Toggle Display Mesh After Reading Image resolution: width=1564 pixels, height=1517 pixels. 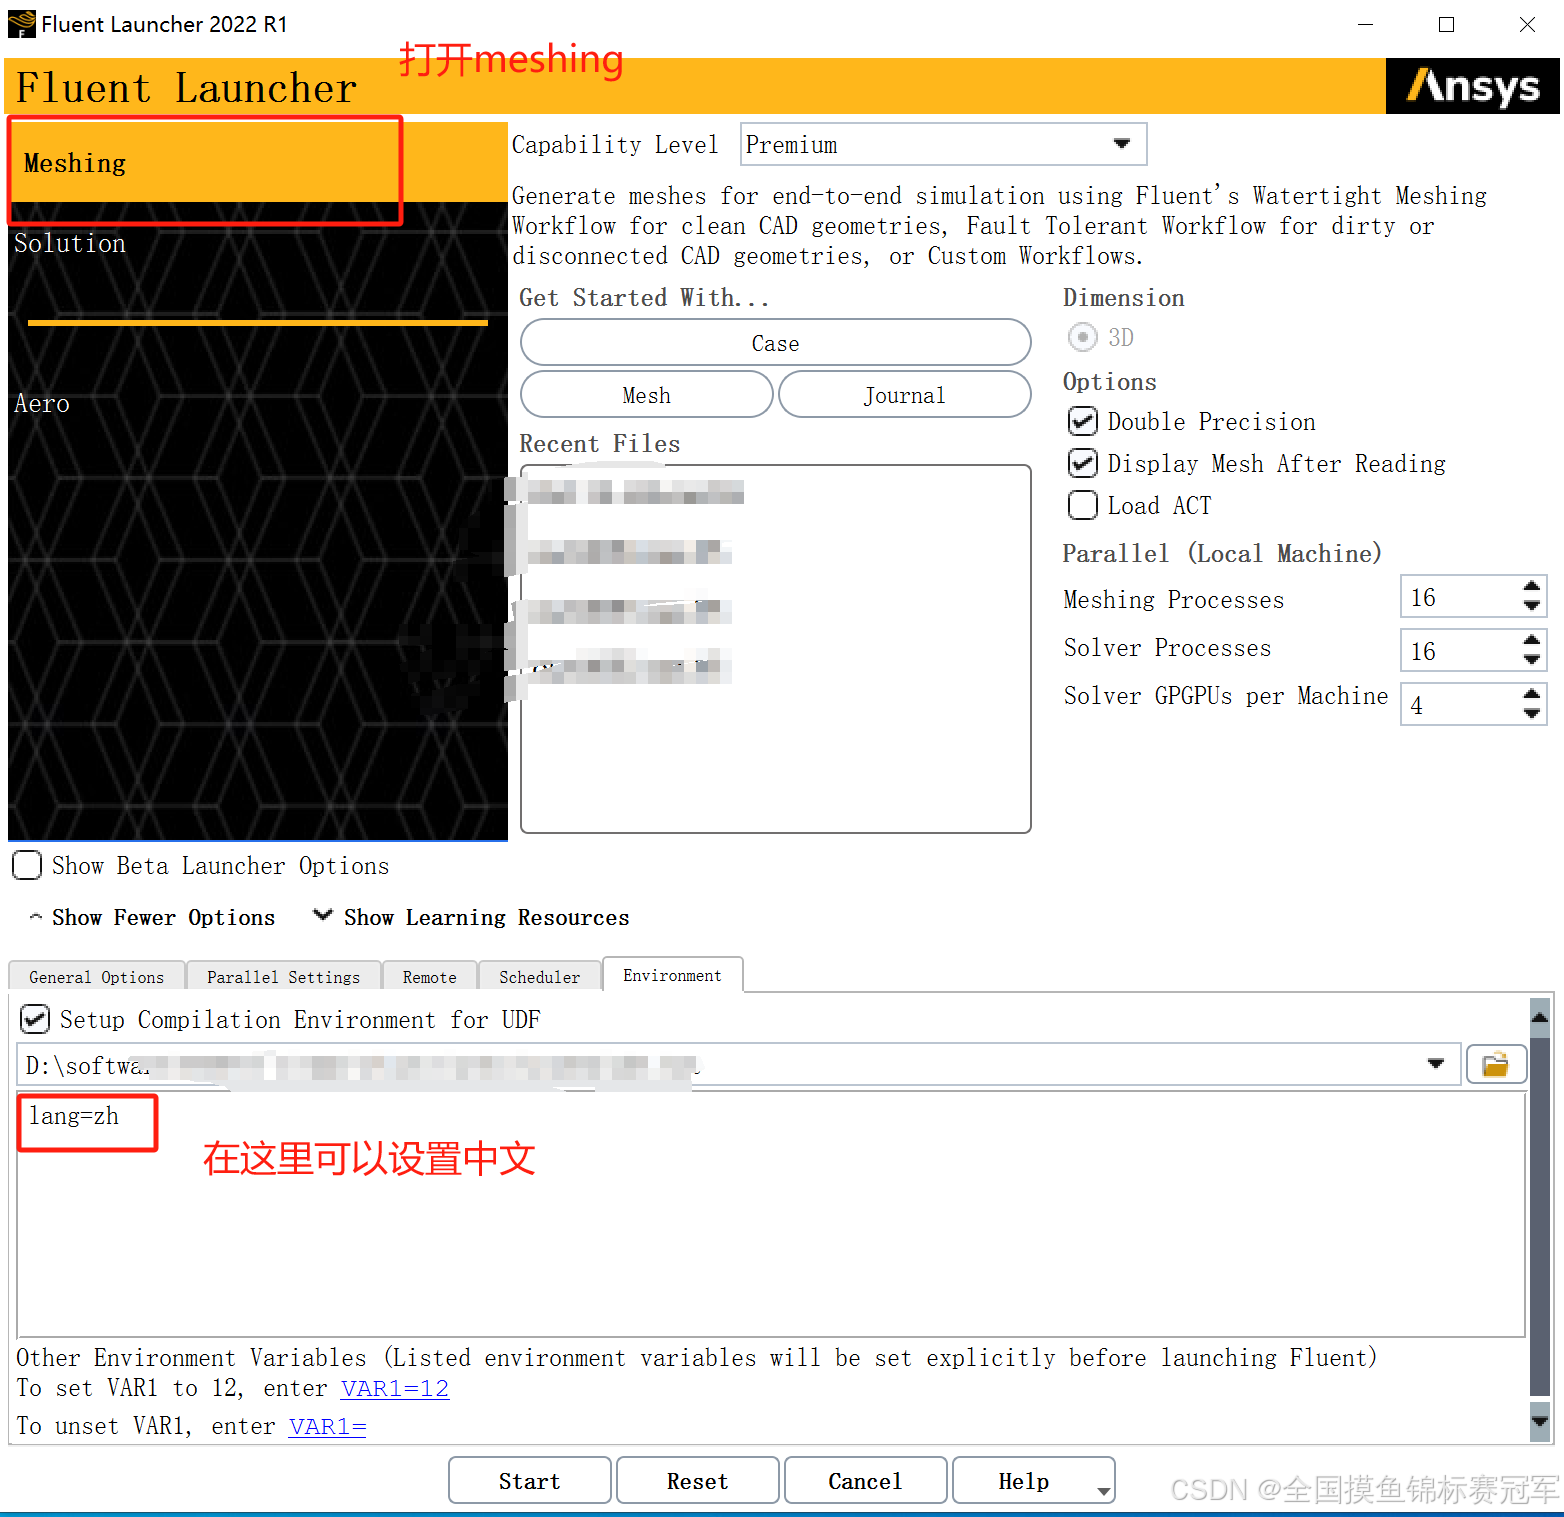coord(1082,463)
